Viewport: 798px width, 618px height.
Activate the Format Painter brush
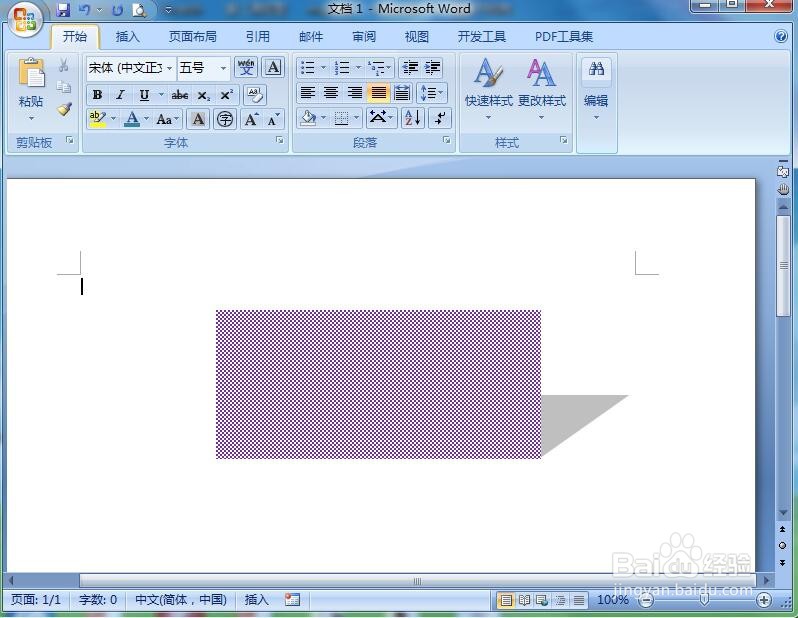coord(64,108)
